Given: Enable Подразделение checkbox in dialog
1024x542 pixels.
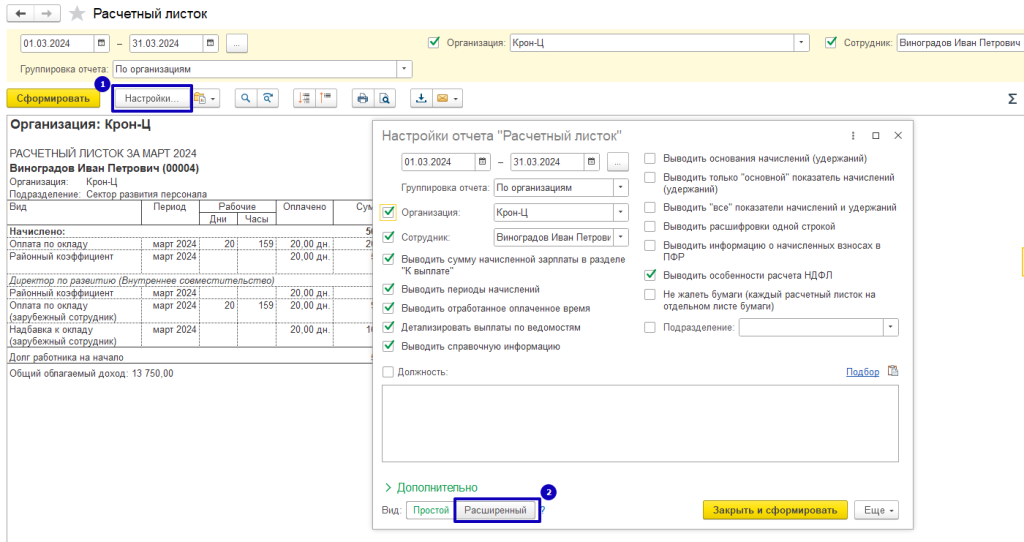Looking at the screenshot, I should 650,327.
